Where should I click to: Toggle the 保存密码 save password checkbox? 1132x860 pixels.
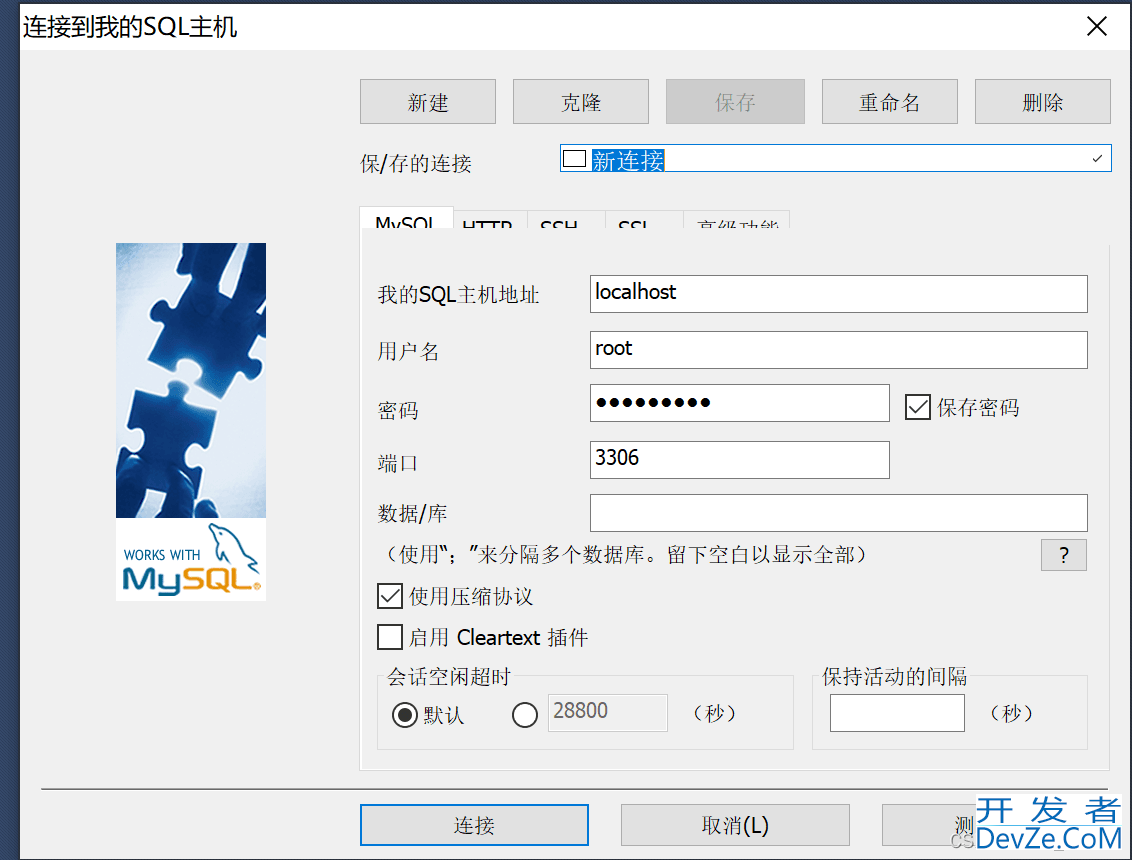918,407
